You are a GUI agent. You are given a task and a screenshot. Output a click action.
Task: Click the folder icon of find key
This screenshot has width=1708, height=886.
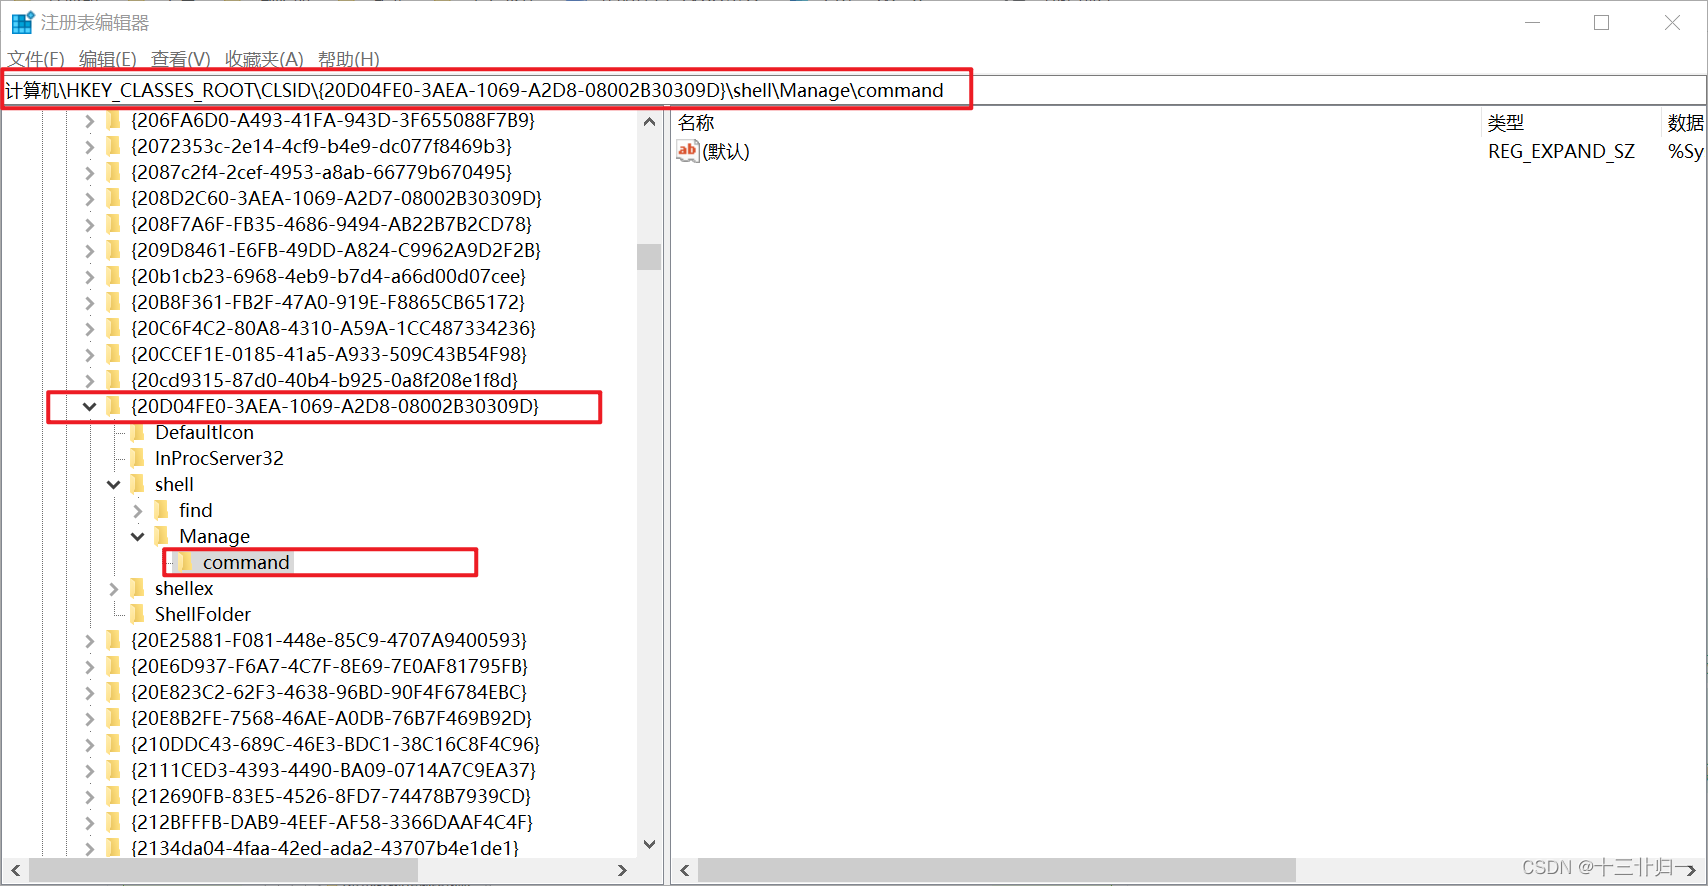pyautogui.click(x=161, y=510)
